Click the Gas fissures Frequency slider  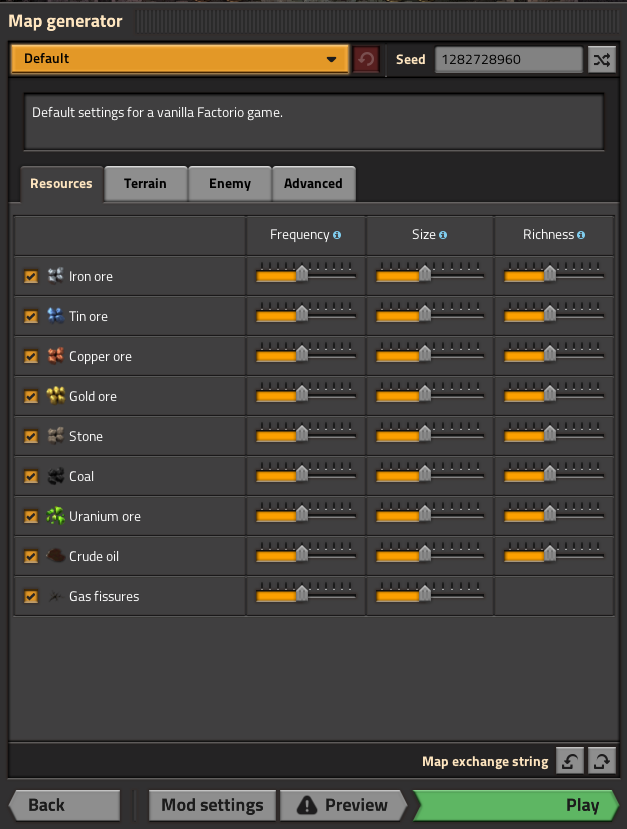306,593
